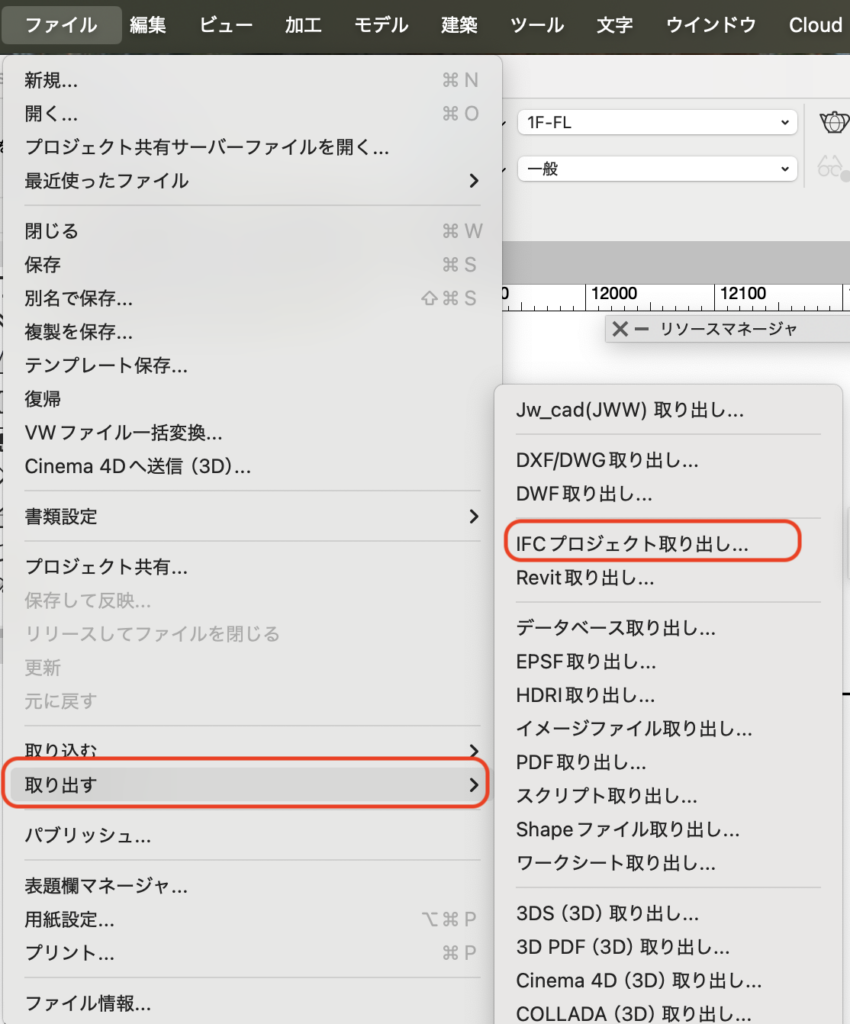Expand the 取り込む submenu
Screen dimensions: 850x1024
[250, 750]
